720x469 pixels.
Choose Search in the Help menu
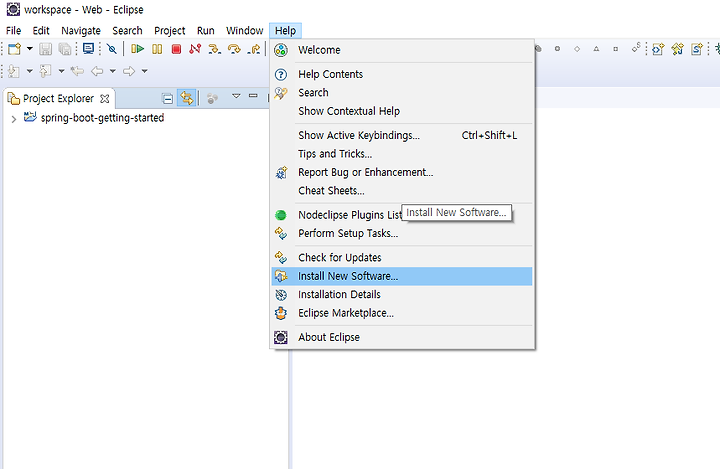pos(402,93)
